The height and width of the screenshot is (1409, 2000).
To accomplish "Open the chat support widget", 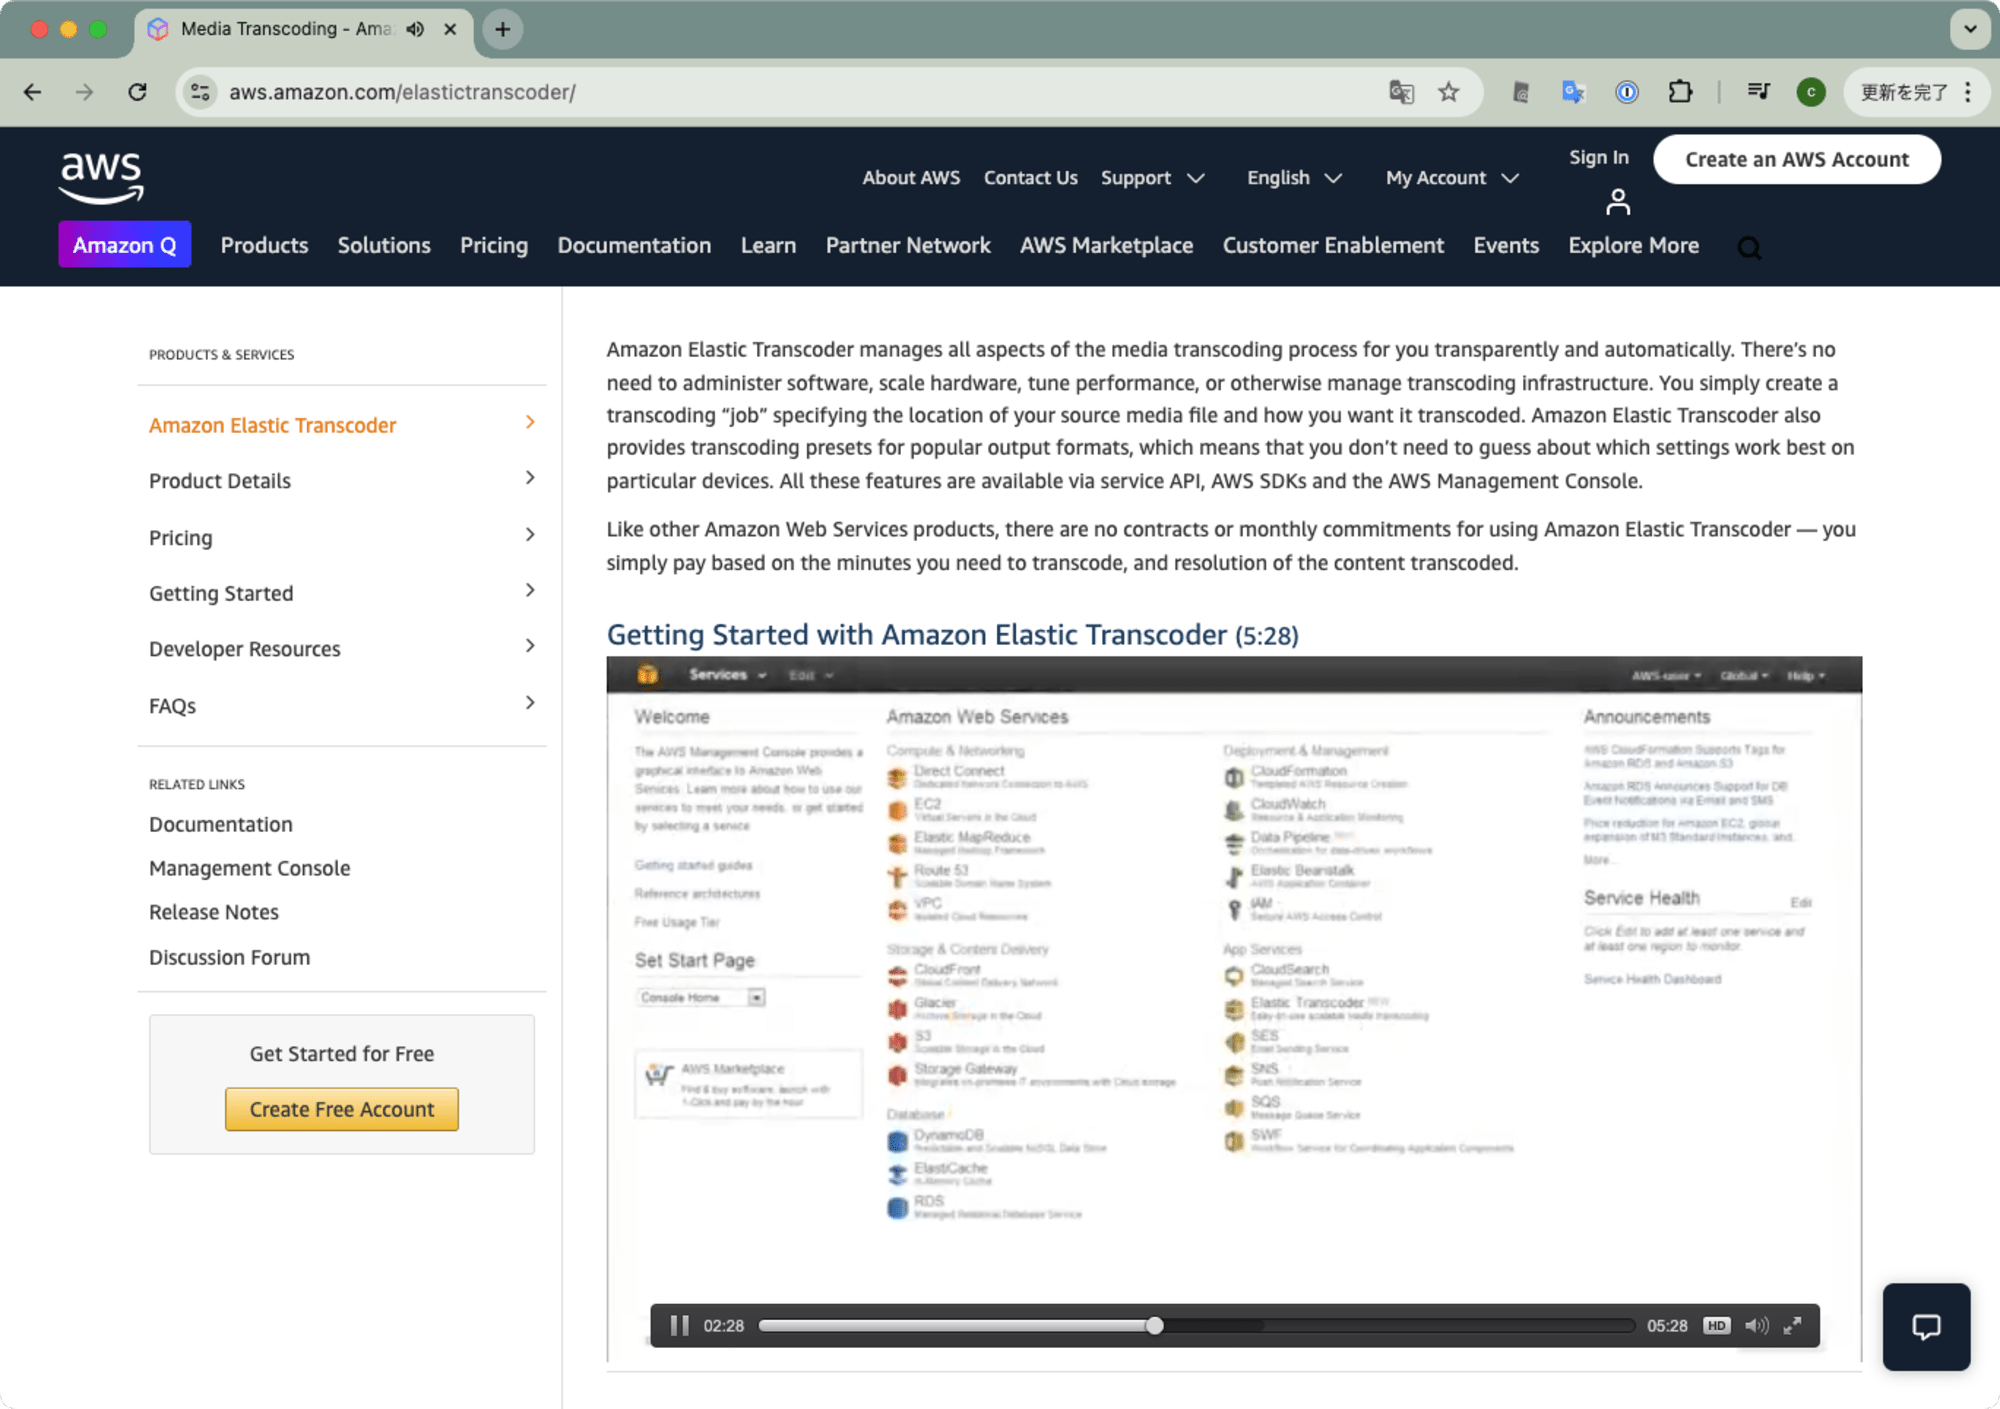I will (1926, 1326).
